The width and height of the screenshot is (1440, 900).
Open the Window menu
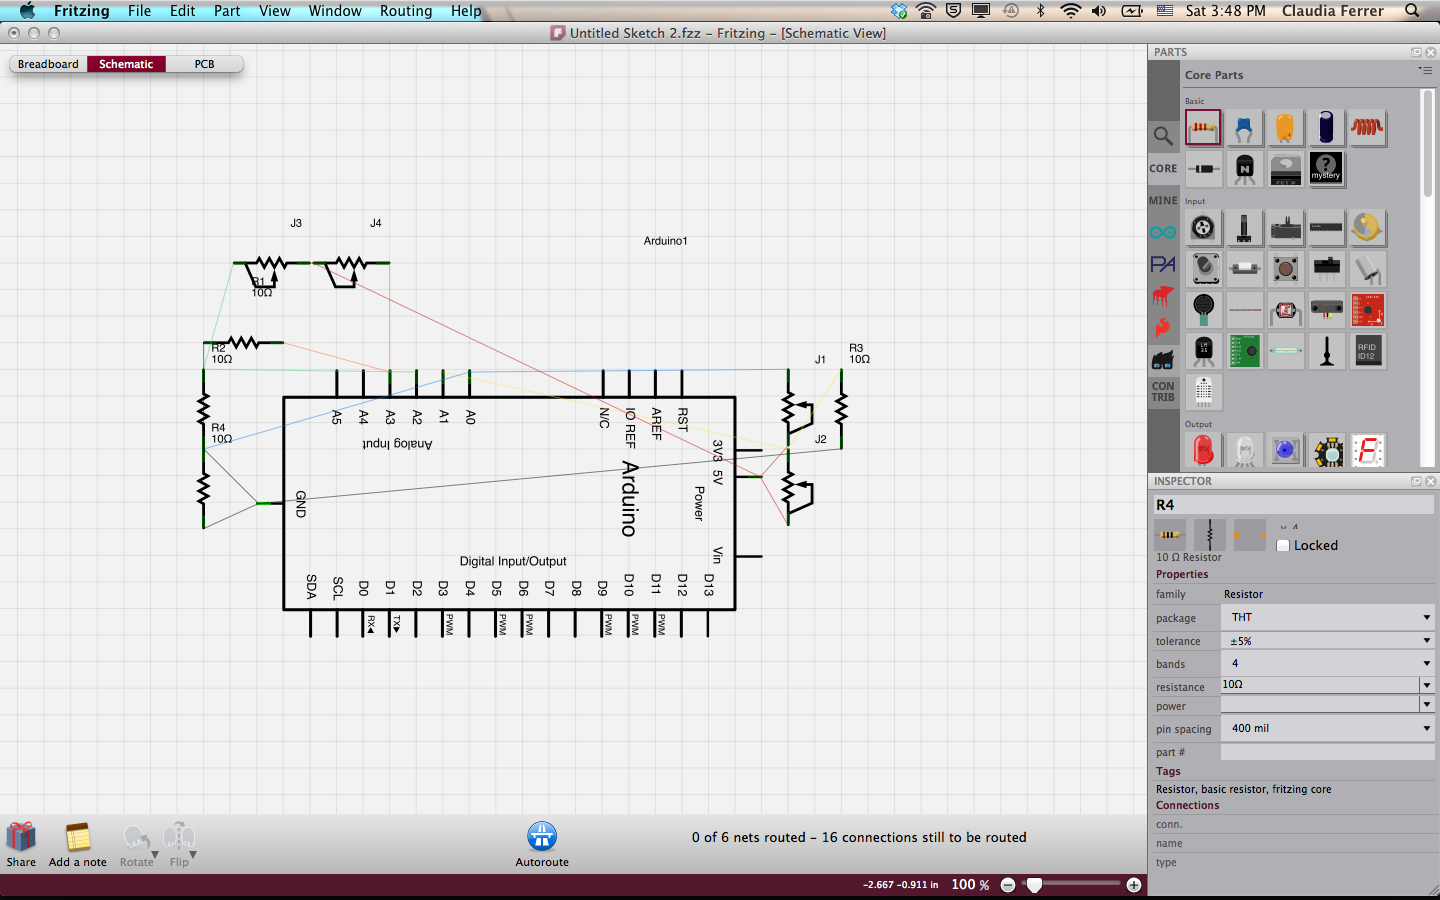point(335,11)
